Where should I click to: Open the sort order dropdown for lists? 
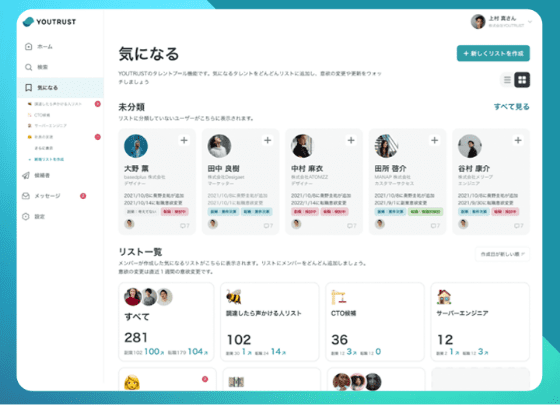(502, 254)
